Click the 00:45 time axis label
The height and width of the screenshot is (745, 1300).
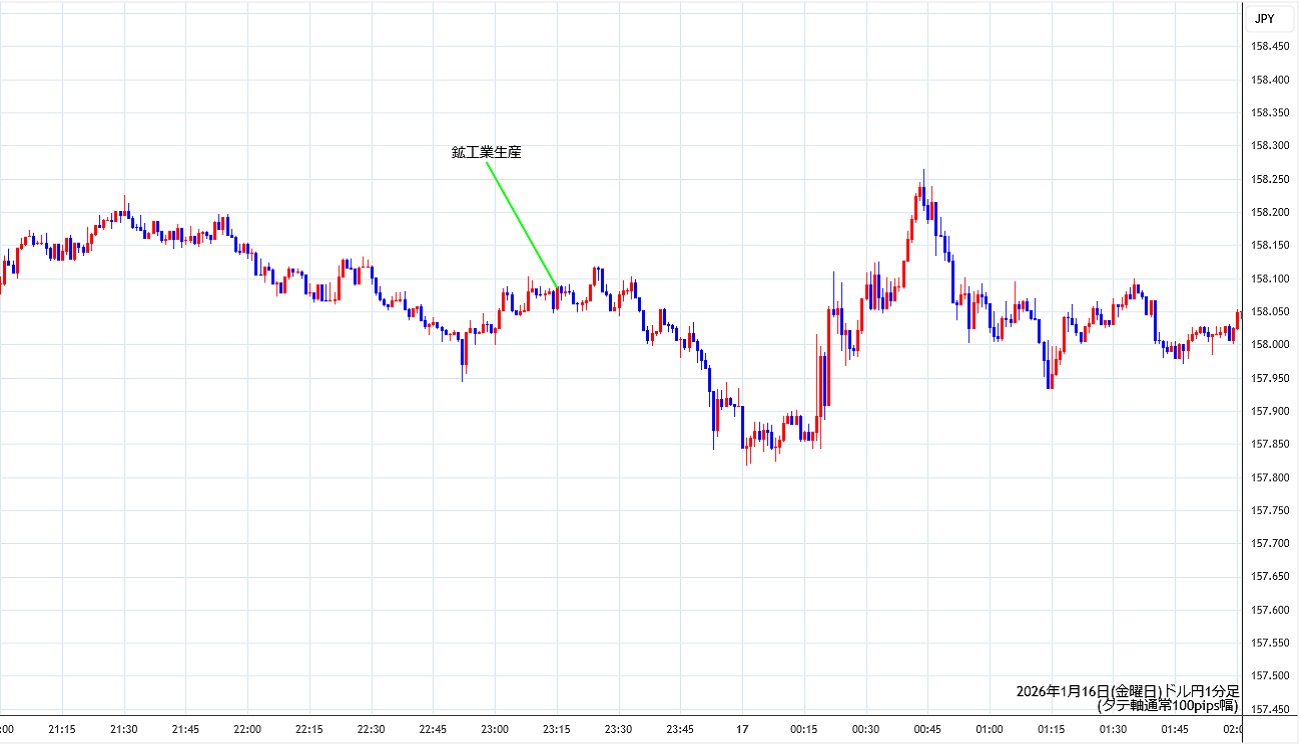928,730
